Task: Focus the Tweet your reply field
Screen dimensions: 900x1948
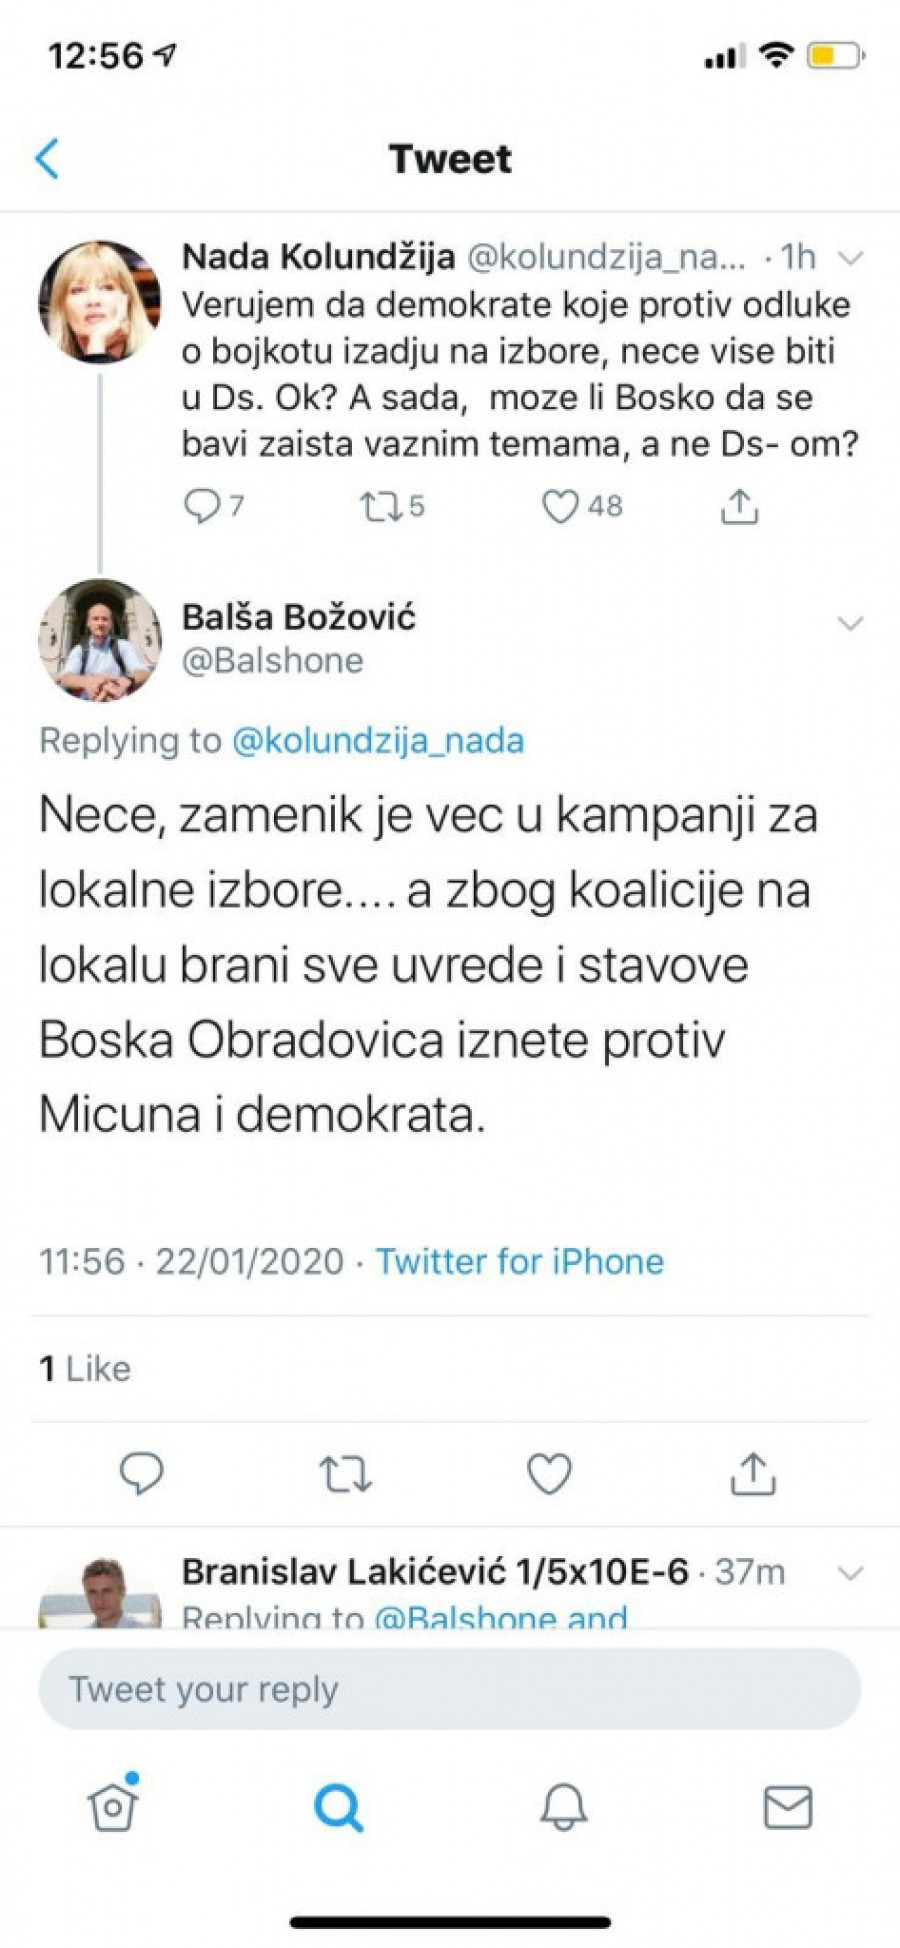Action: coord(449,1689)
